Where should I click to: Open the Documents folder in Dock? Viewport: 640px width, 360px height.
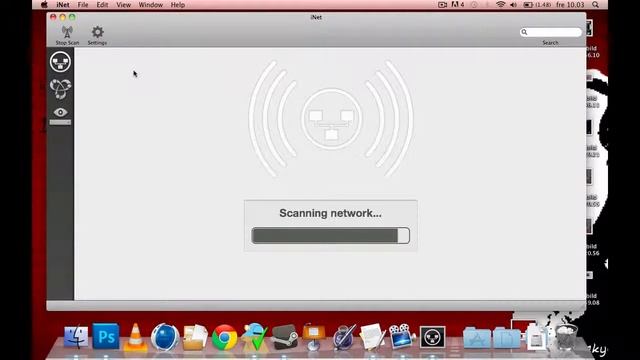tap(507, 338)
